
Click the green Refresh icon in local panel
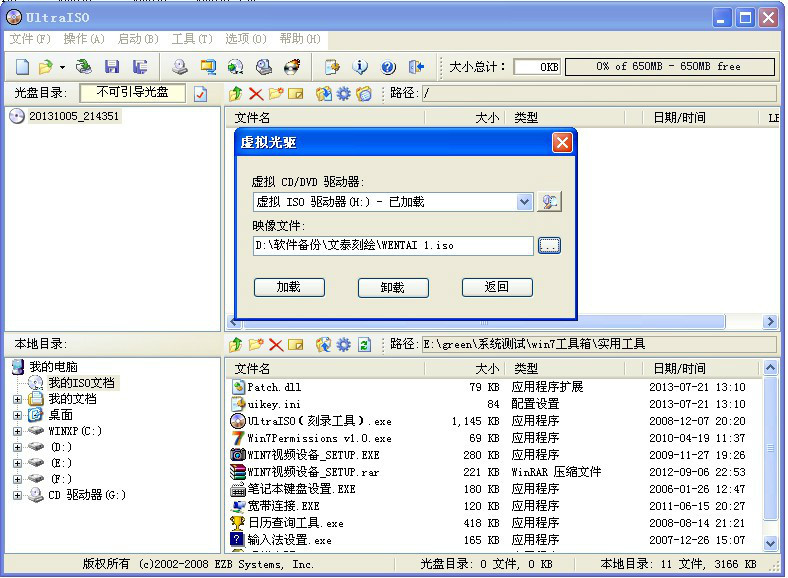pos(364,344)
